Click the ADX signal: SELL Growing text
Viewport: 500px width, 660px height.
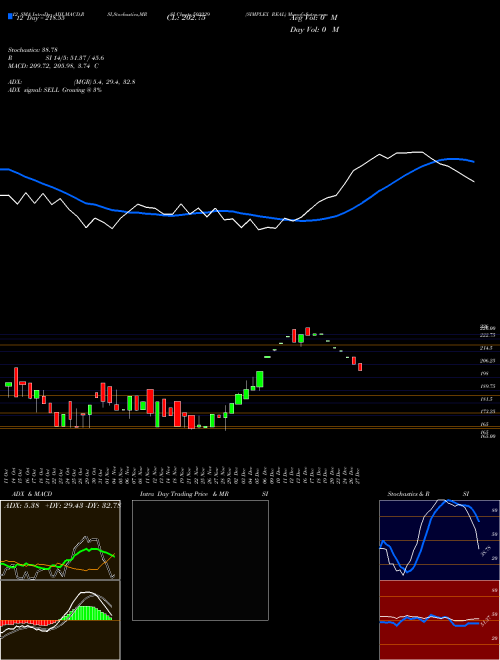pos(55,90)
